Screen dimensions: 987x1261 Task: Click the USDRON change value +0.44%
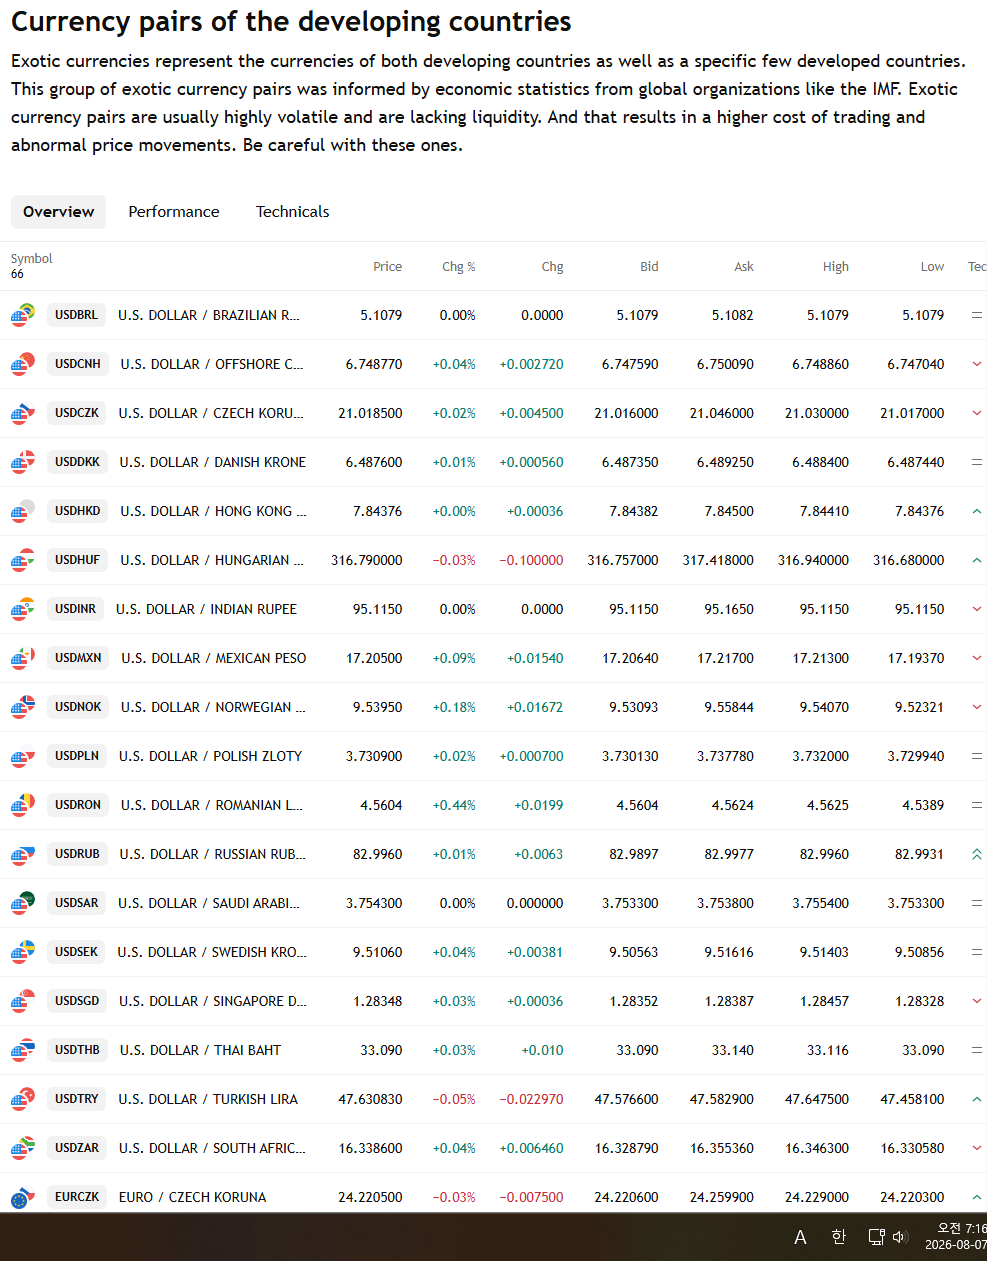coord(454,805)
